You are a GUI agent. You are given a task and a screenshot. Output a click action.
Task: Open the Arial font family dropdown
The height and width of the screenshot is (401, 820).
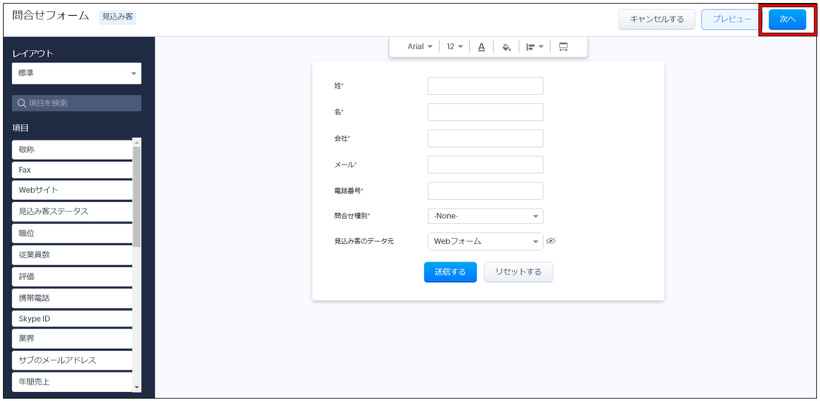419,47
